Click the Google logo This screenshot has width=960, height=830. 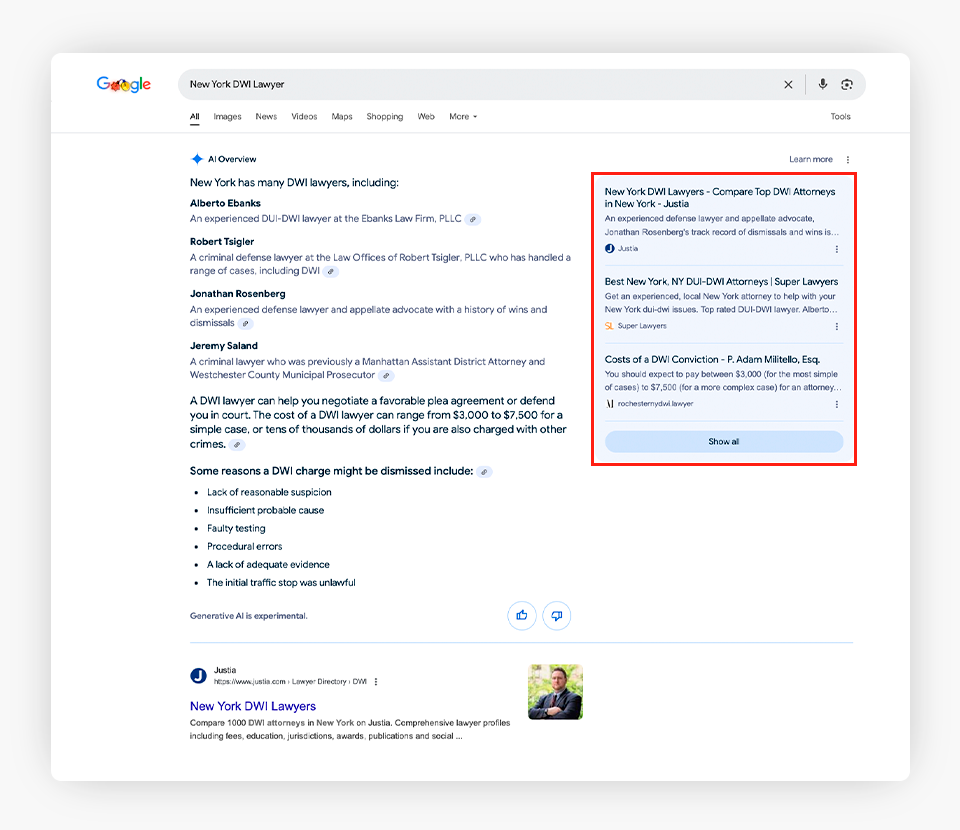pos(124,85)
